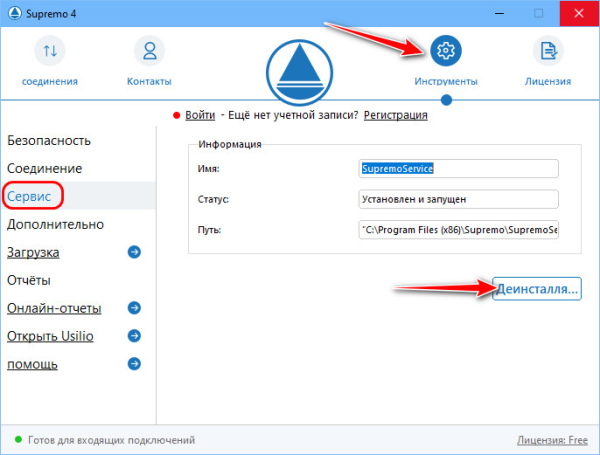Click the Войти login link
This screenshot has height=455, width=600.
[x=200, y=115]
